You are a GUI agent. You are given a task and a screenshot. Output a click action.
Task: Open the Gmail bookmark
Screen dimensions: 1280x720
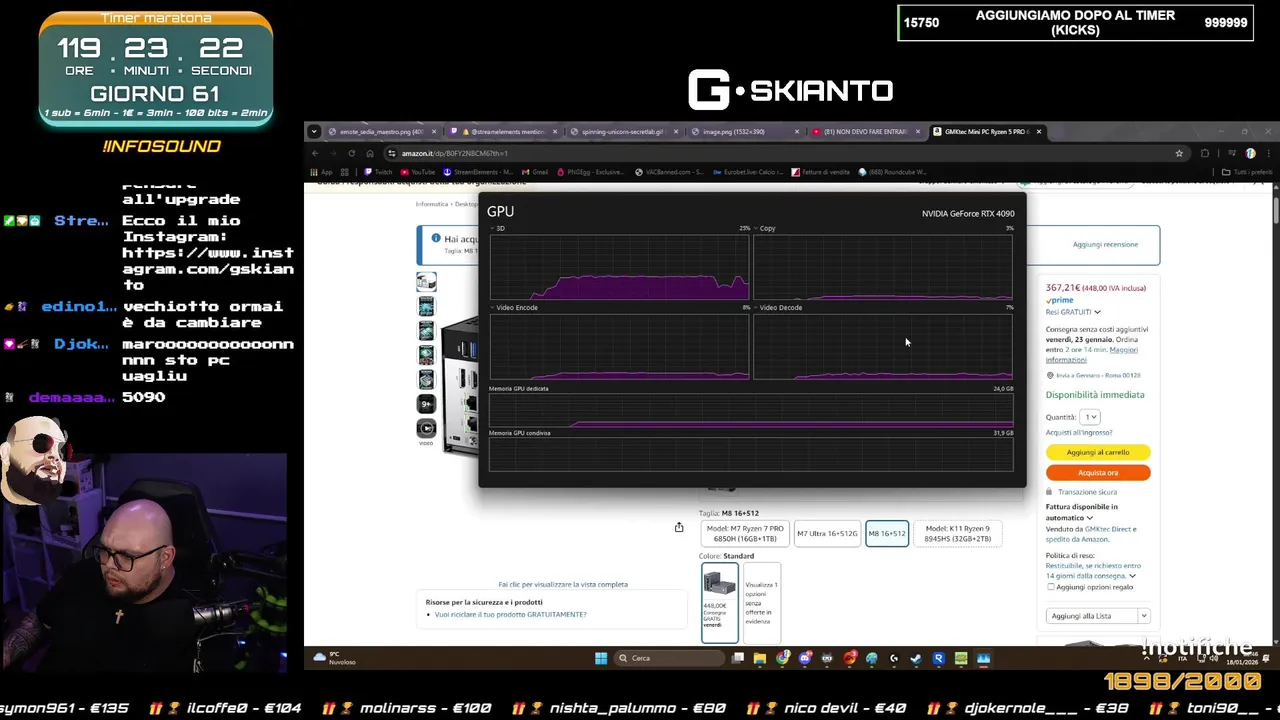(x=534, y=172)
